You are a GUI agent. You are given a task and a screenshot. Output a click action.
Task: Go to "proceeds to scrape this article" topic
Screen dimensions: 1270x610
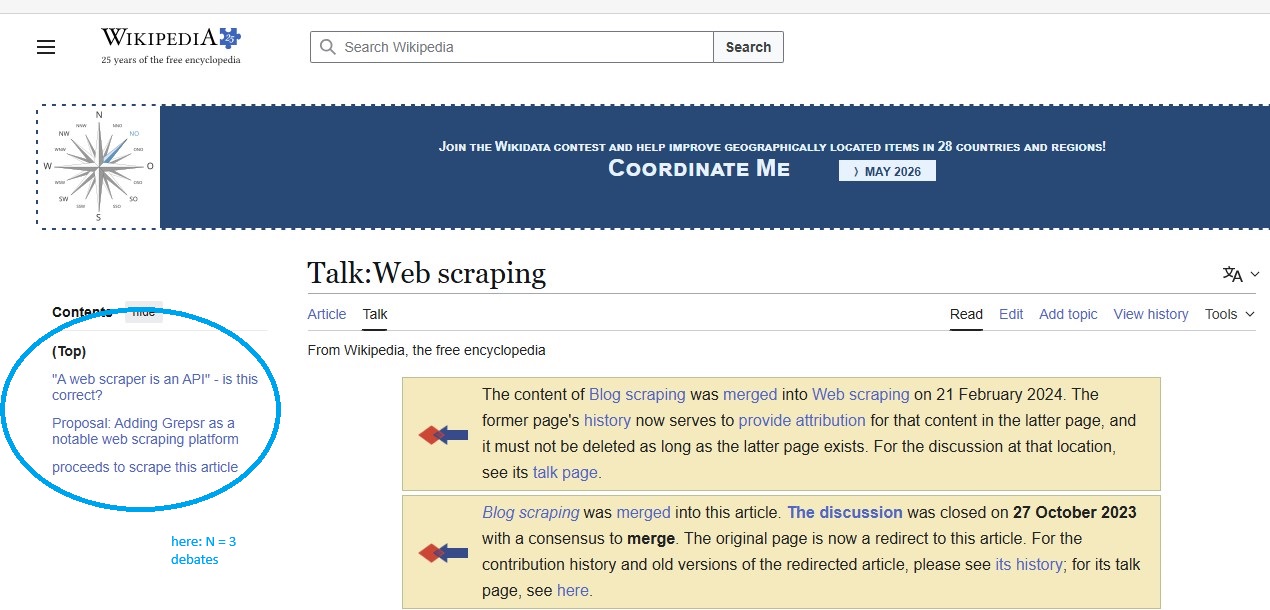point(145,467)
